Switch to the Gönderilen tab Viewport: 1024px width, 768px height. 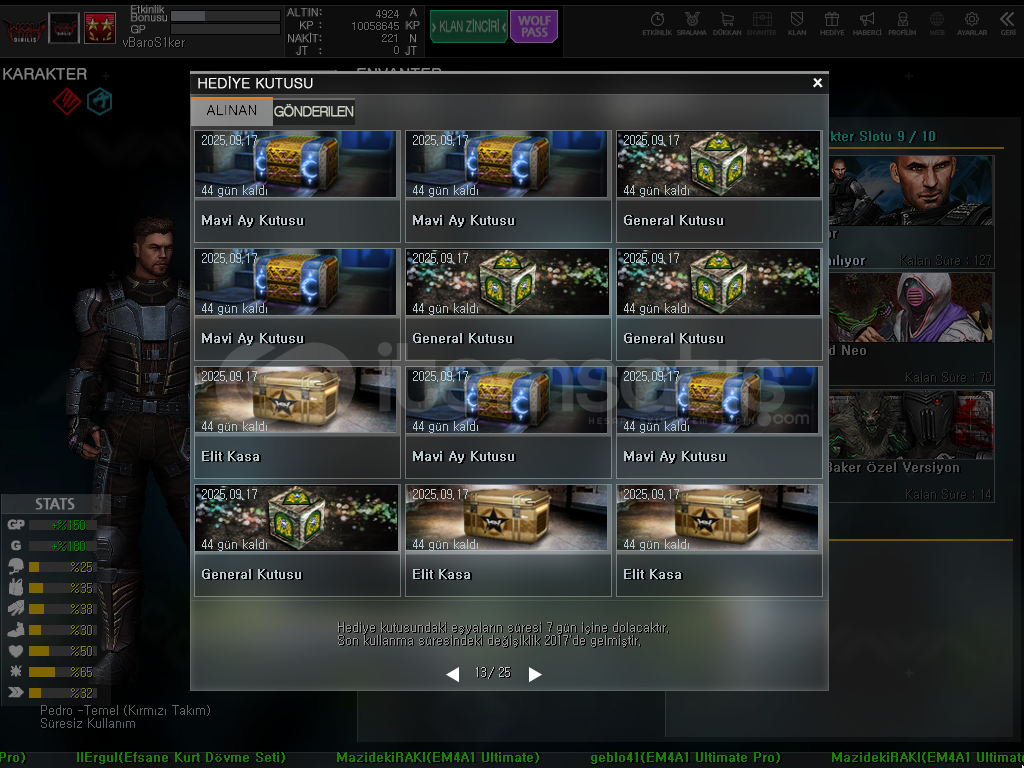[314, 112]
